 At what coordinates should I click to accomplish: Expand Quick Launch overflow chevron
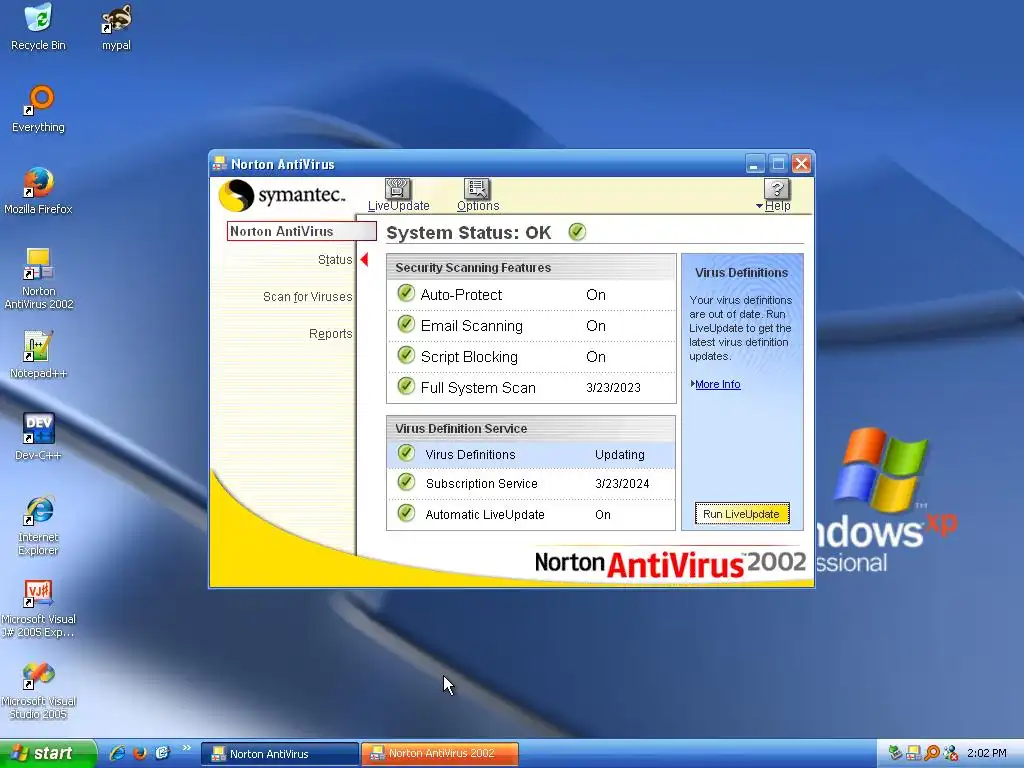click(186, 748)
